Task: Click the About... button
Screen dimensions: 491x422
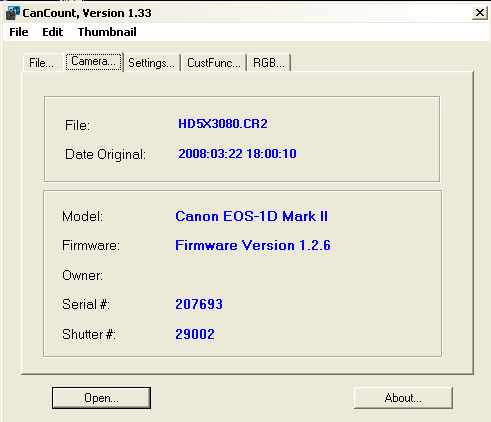Action: [403, 398]
